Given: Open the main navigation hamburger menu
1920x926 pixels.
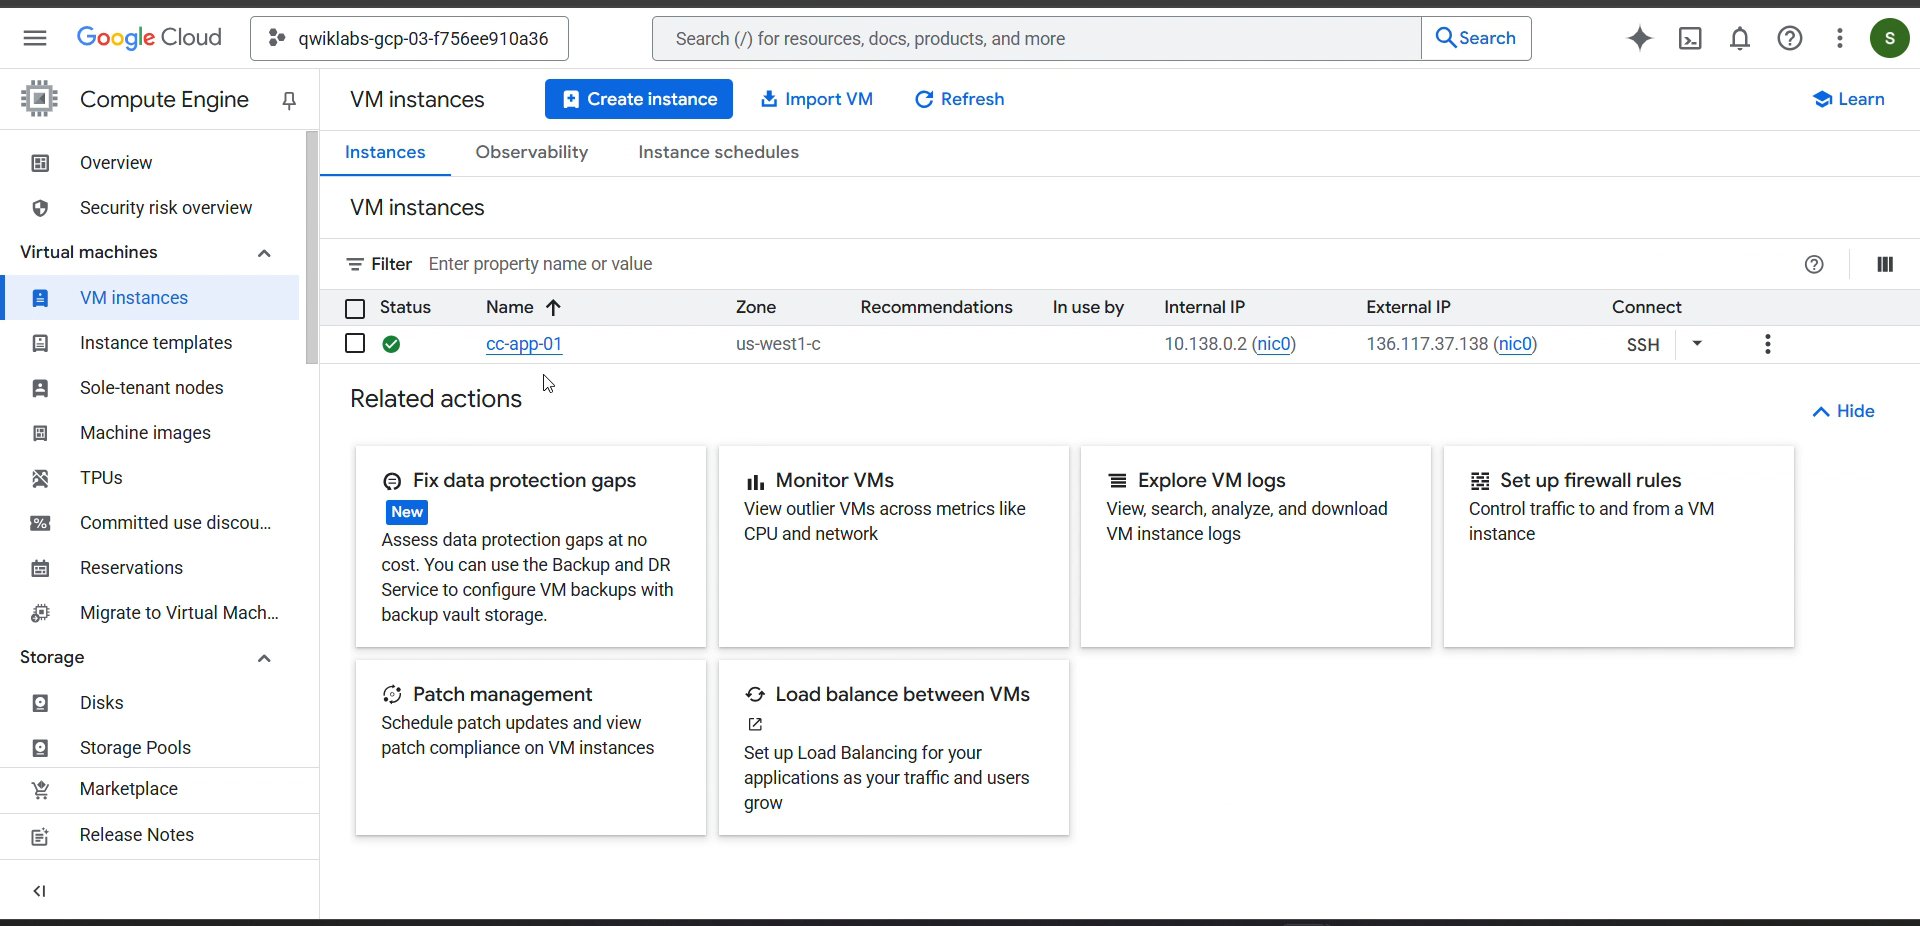Looking at the screenshot, I should 35,38.
